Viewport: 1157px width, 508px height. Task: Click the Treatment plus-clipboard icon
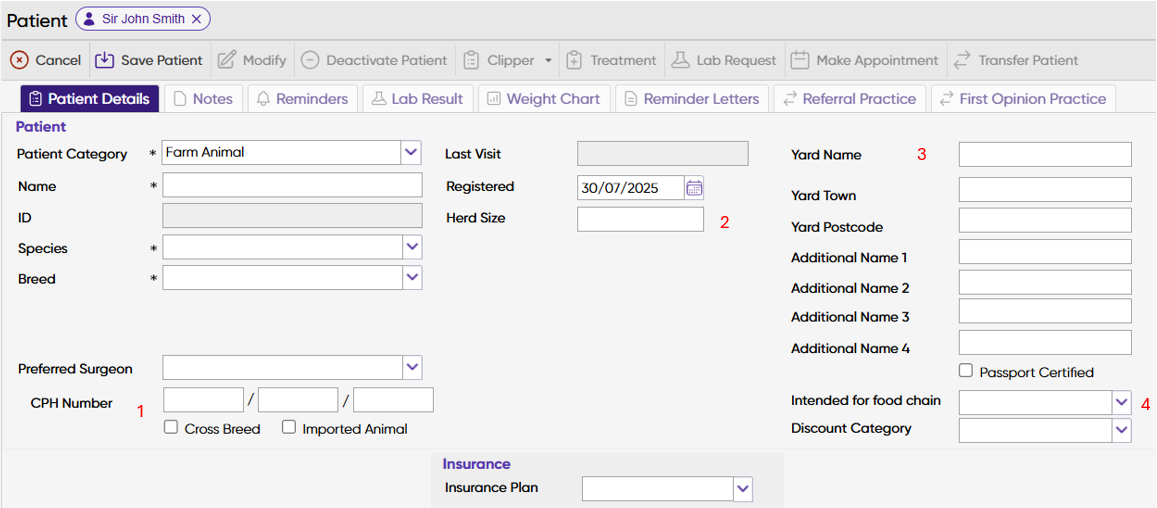click(x=574, y=61)
